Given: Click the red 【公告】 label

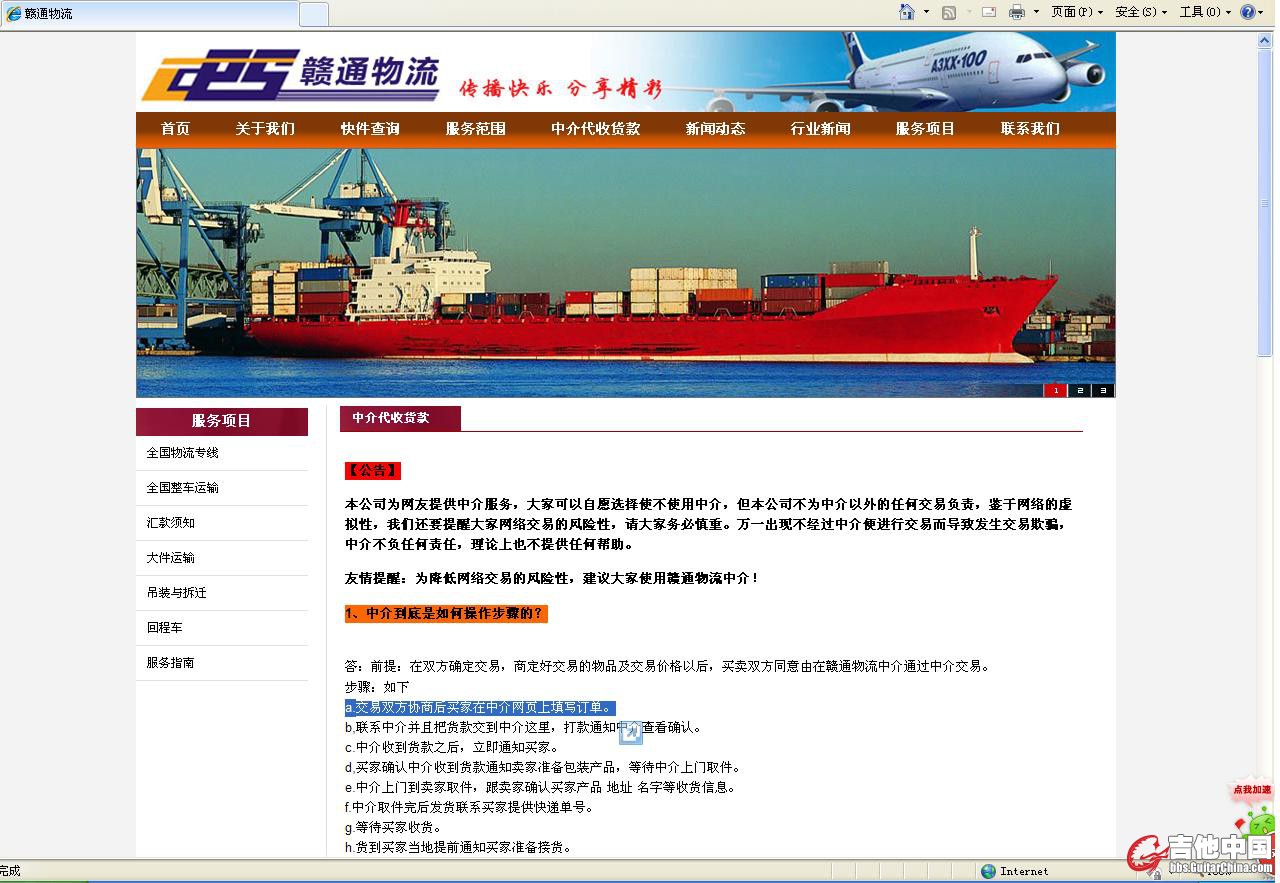Looking at the screenshot, I should [373, 470].
